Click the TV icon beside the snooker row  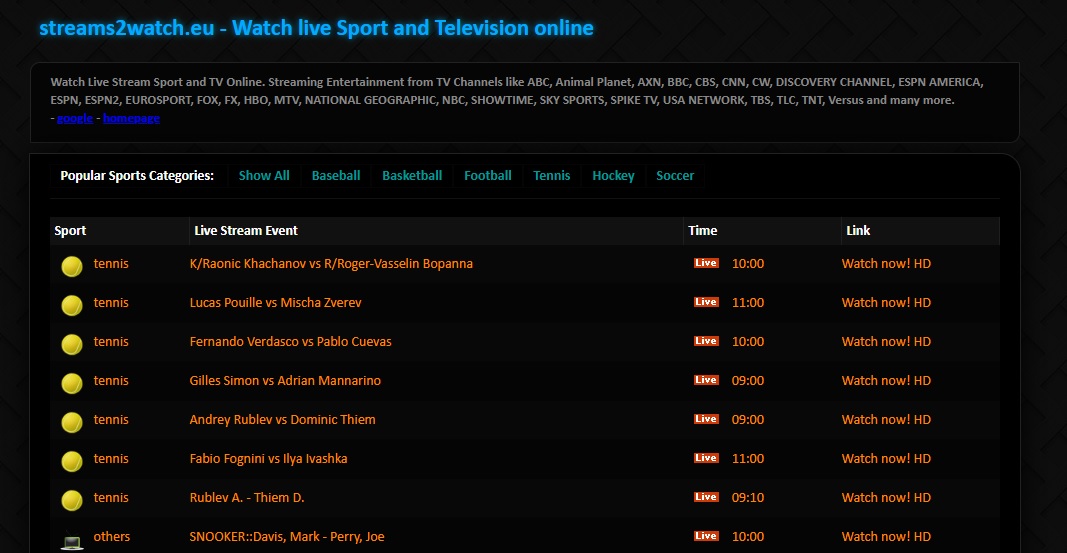tap(72, 541)
